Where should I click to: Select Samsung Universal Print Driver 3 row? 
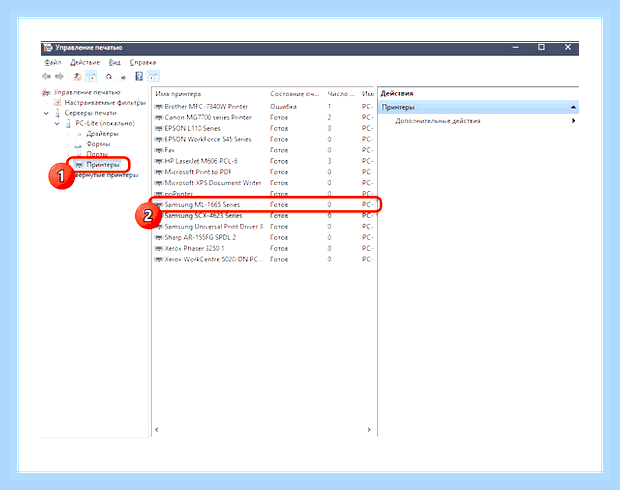263,227
